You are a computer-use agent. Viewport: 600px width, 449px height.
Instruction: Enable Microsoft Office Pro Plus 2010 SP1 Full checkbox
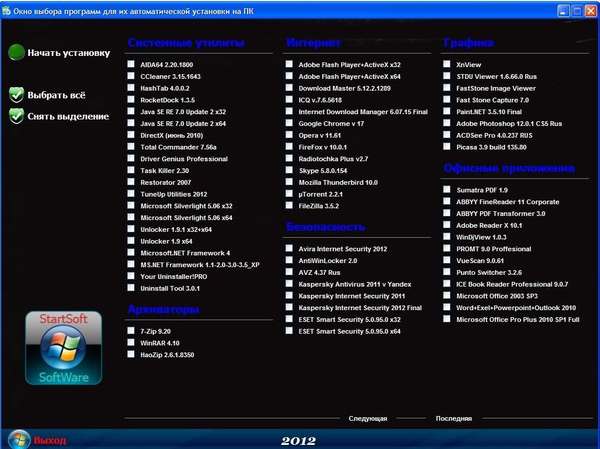447,319
